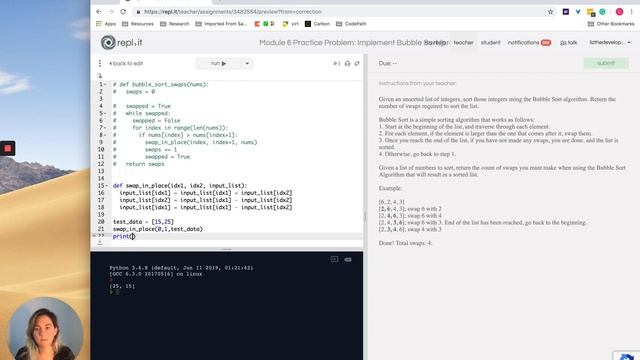This screenshot has width=640, height=360.
Task: Click the dark blue extension icon
Action: pyautogui.click(x=565, y=12)
